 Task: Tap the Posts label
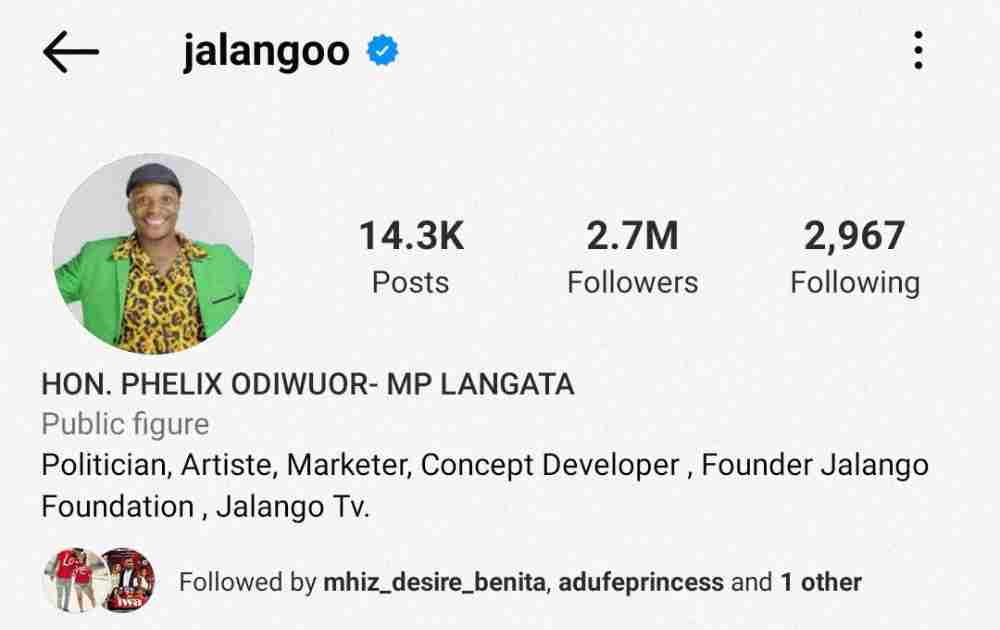411,282
